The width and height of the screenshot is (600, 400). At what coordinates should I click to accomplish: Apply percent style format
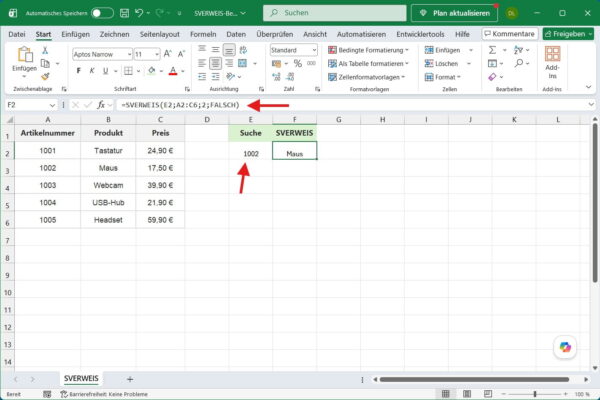(x=298, y=64)
